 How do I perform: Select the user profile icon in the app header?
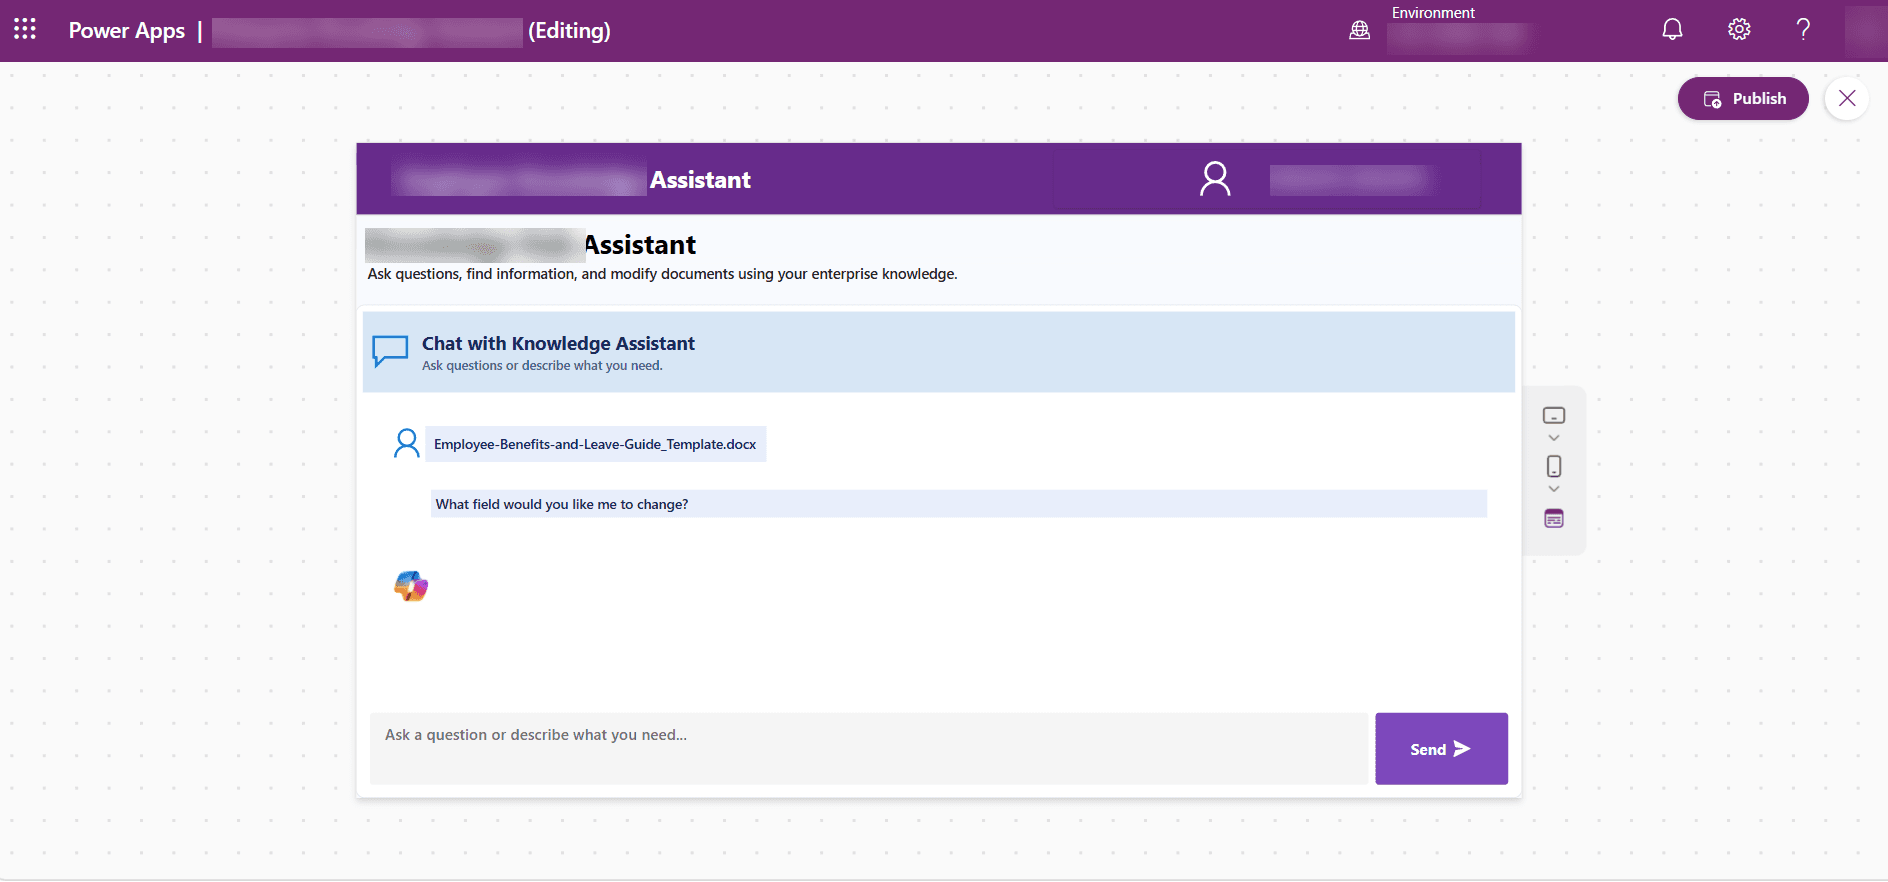1215,179
